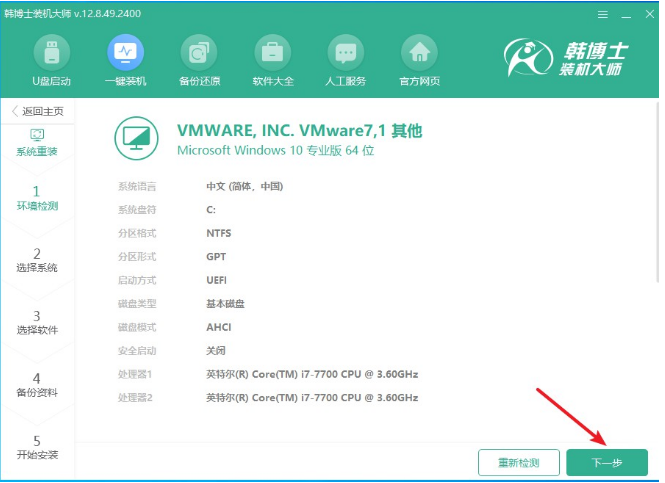The image size is (665, 483).
Task: Click the AHCI disk mode value
Action: pos(219,327)
